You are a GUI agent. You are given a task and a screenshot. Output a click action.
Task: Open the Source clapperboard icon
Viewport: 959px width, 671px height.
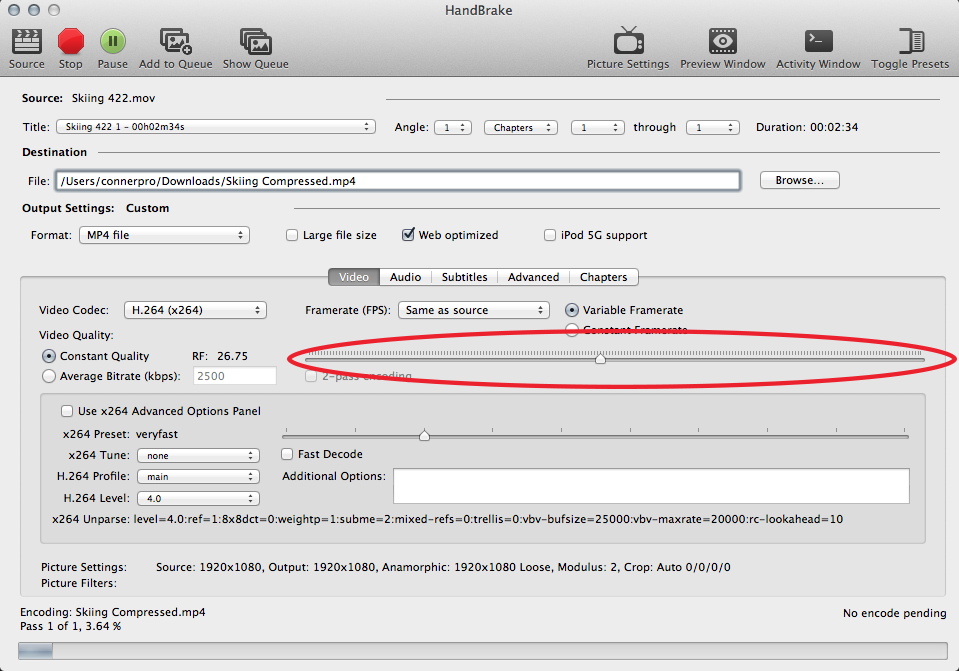[26, 42]
